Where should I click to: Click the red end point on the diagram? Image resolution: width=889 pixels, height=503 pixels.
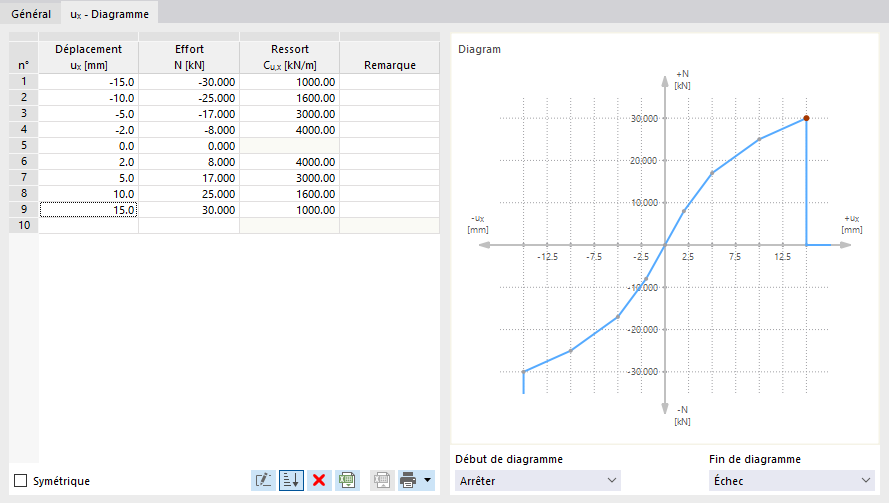(x=806, y=118)
